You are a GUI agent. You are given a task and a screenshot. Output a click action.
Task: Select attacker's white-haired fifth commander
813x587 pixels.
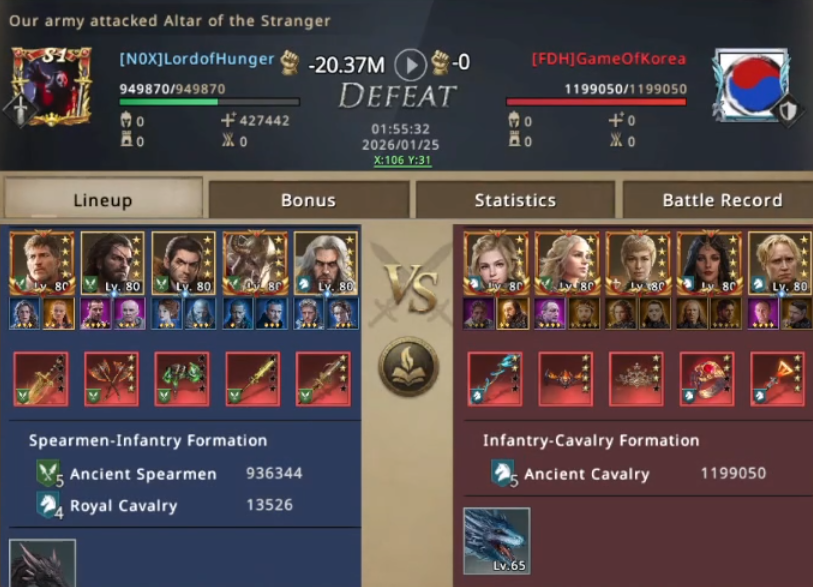(326, 263)
